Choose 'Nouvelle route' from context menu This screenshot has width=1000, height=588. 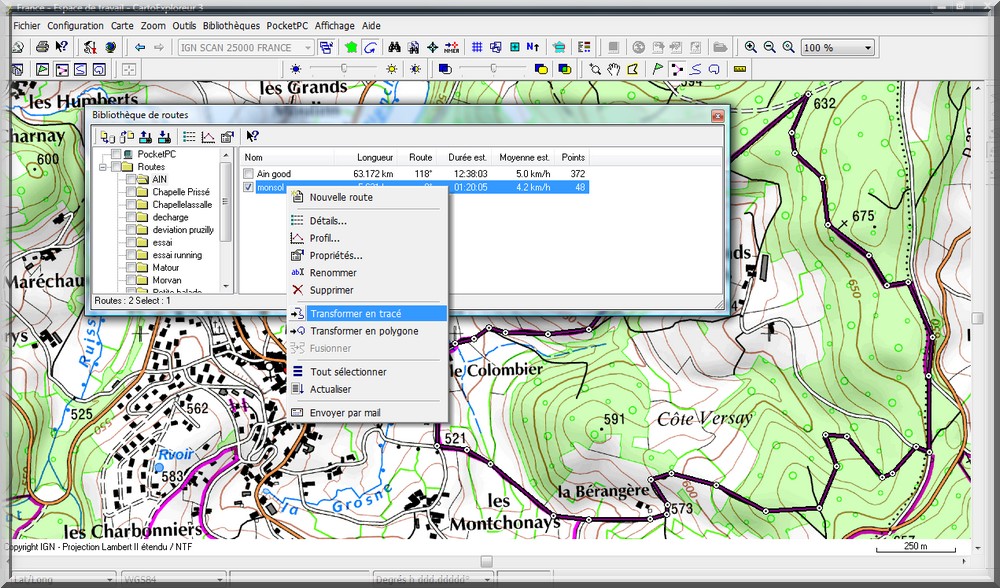coord(367,197)
